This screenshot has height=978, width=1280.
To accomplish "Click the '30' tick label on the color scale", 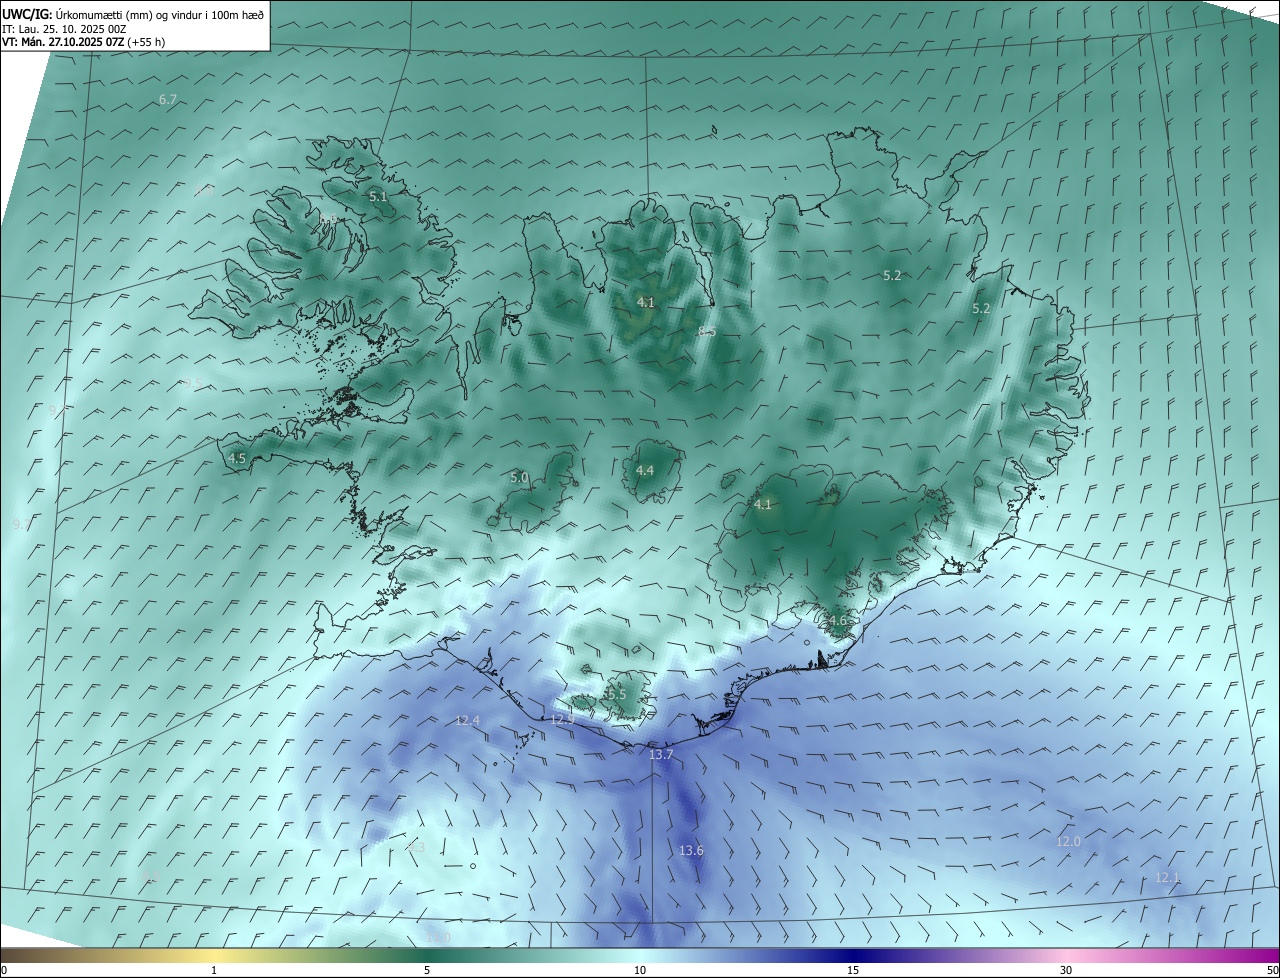I will coord(1066,970).
